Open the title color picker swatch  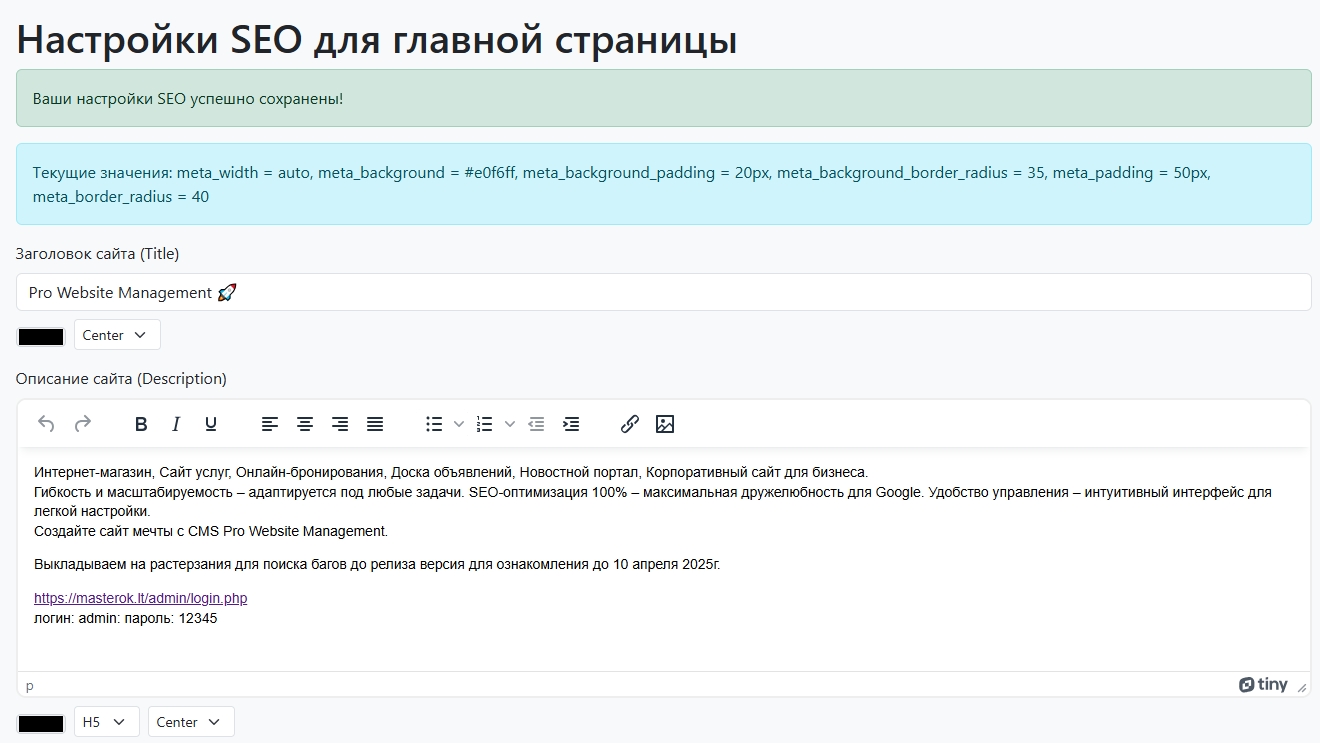[40, 335]
